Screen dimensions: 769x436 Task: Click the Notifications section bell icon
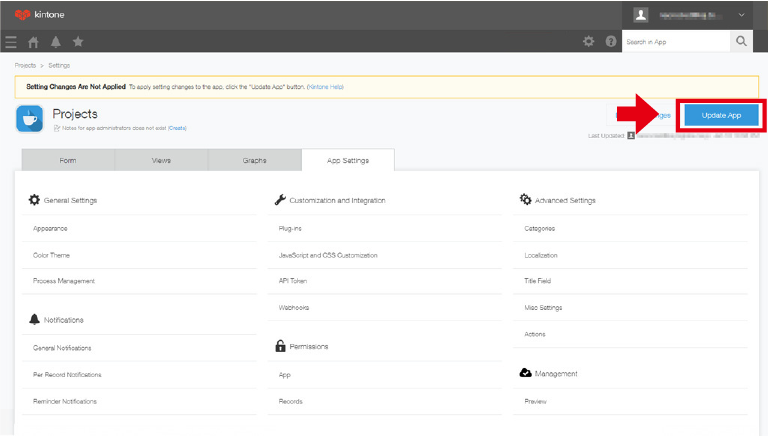34,319
